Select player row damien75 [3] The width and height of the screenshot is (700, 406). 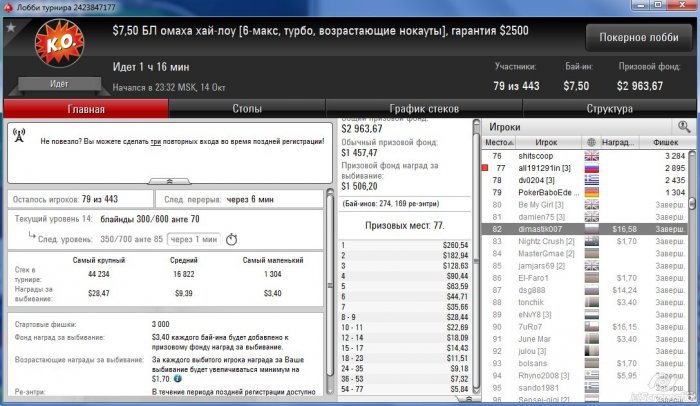[x=585, y=217]
